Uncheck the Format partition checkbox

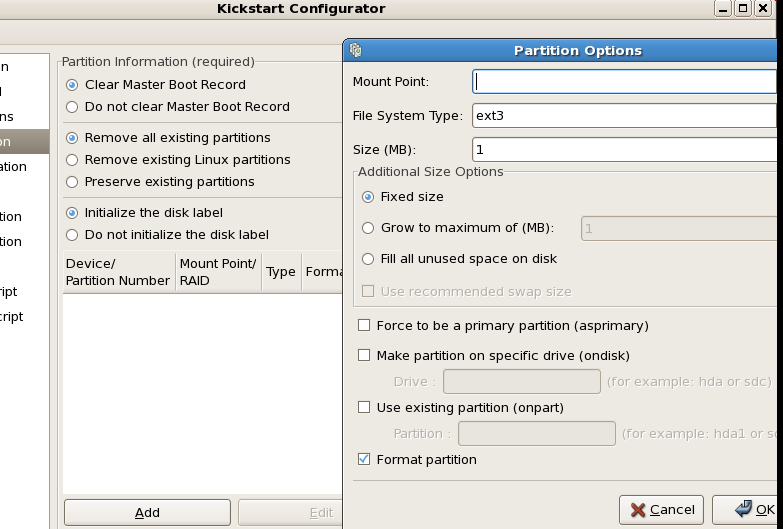tap(364, 460)
